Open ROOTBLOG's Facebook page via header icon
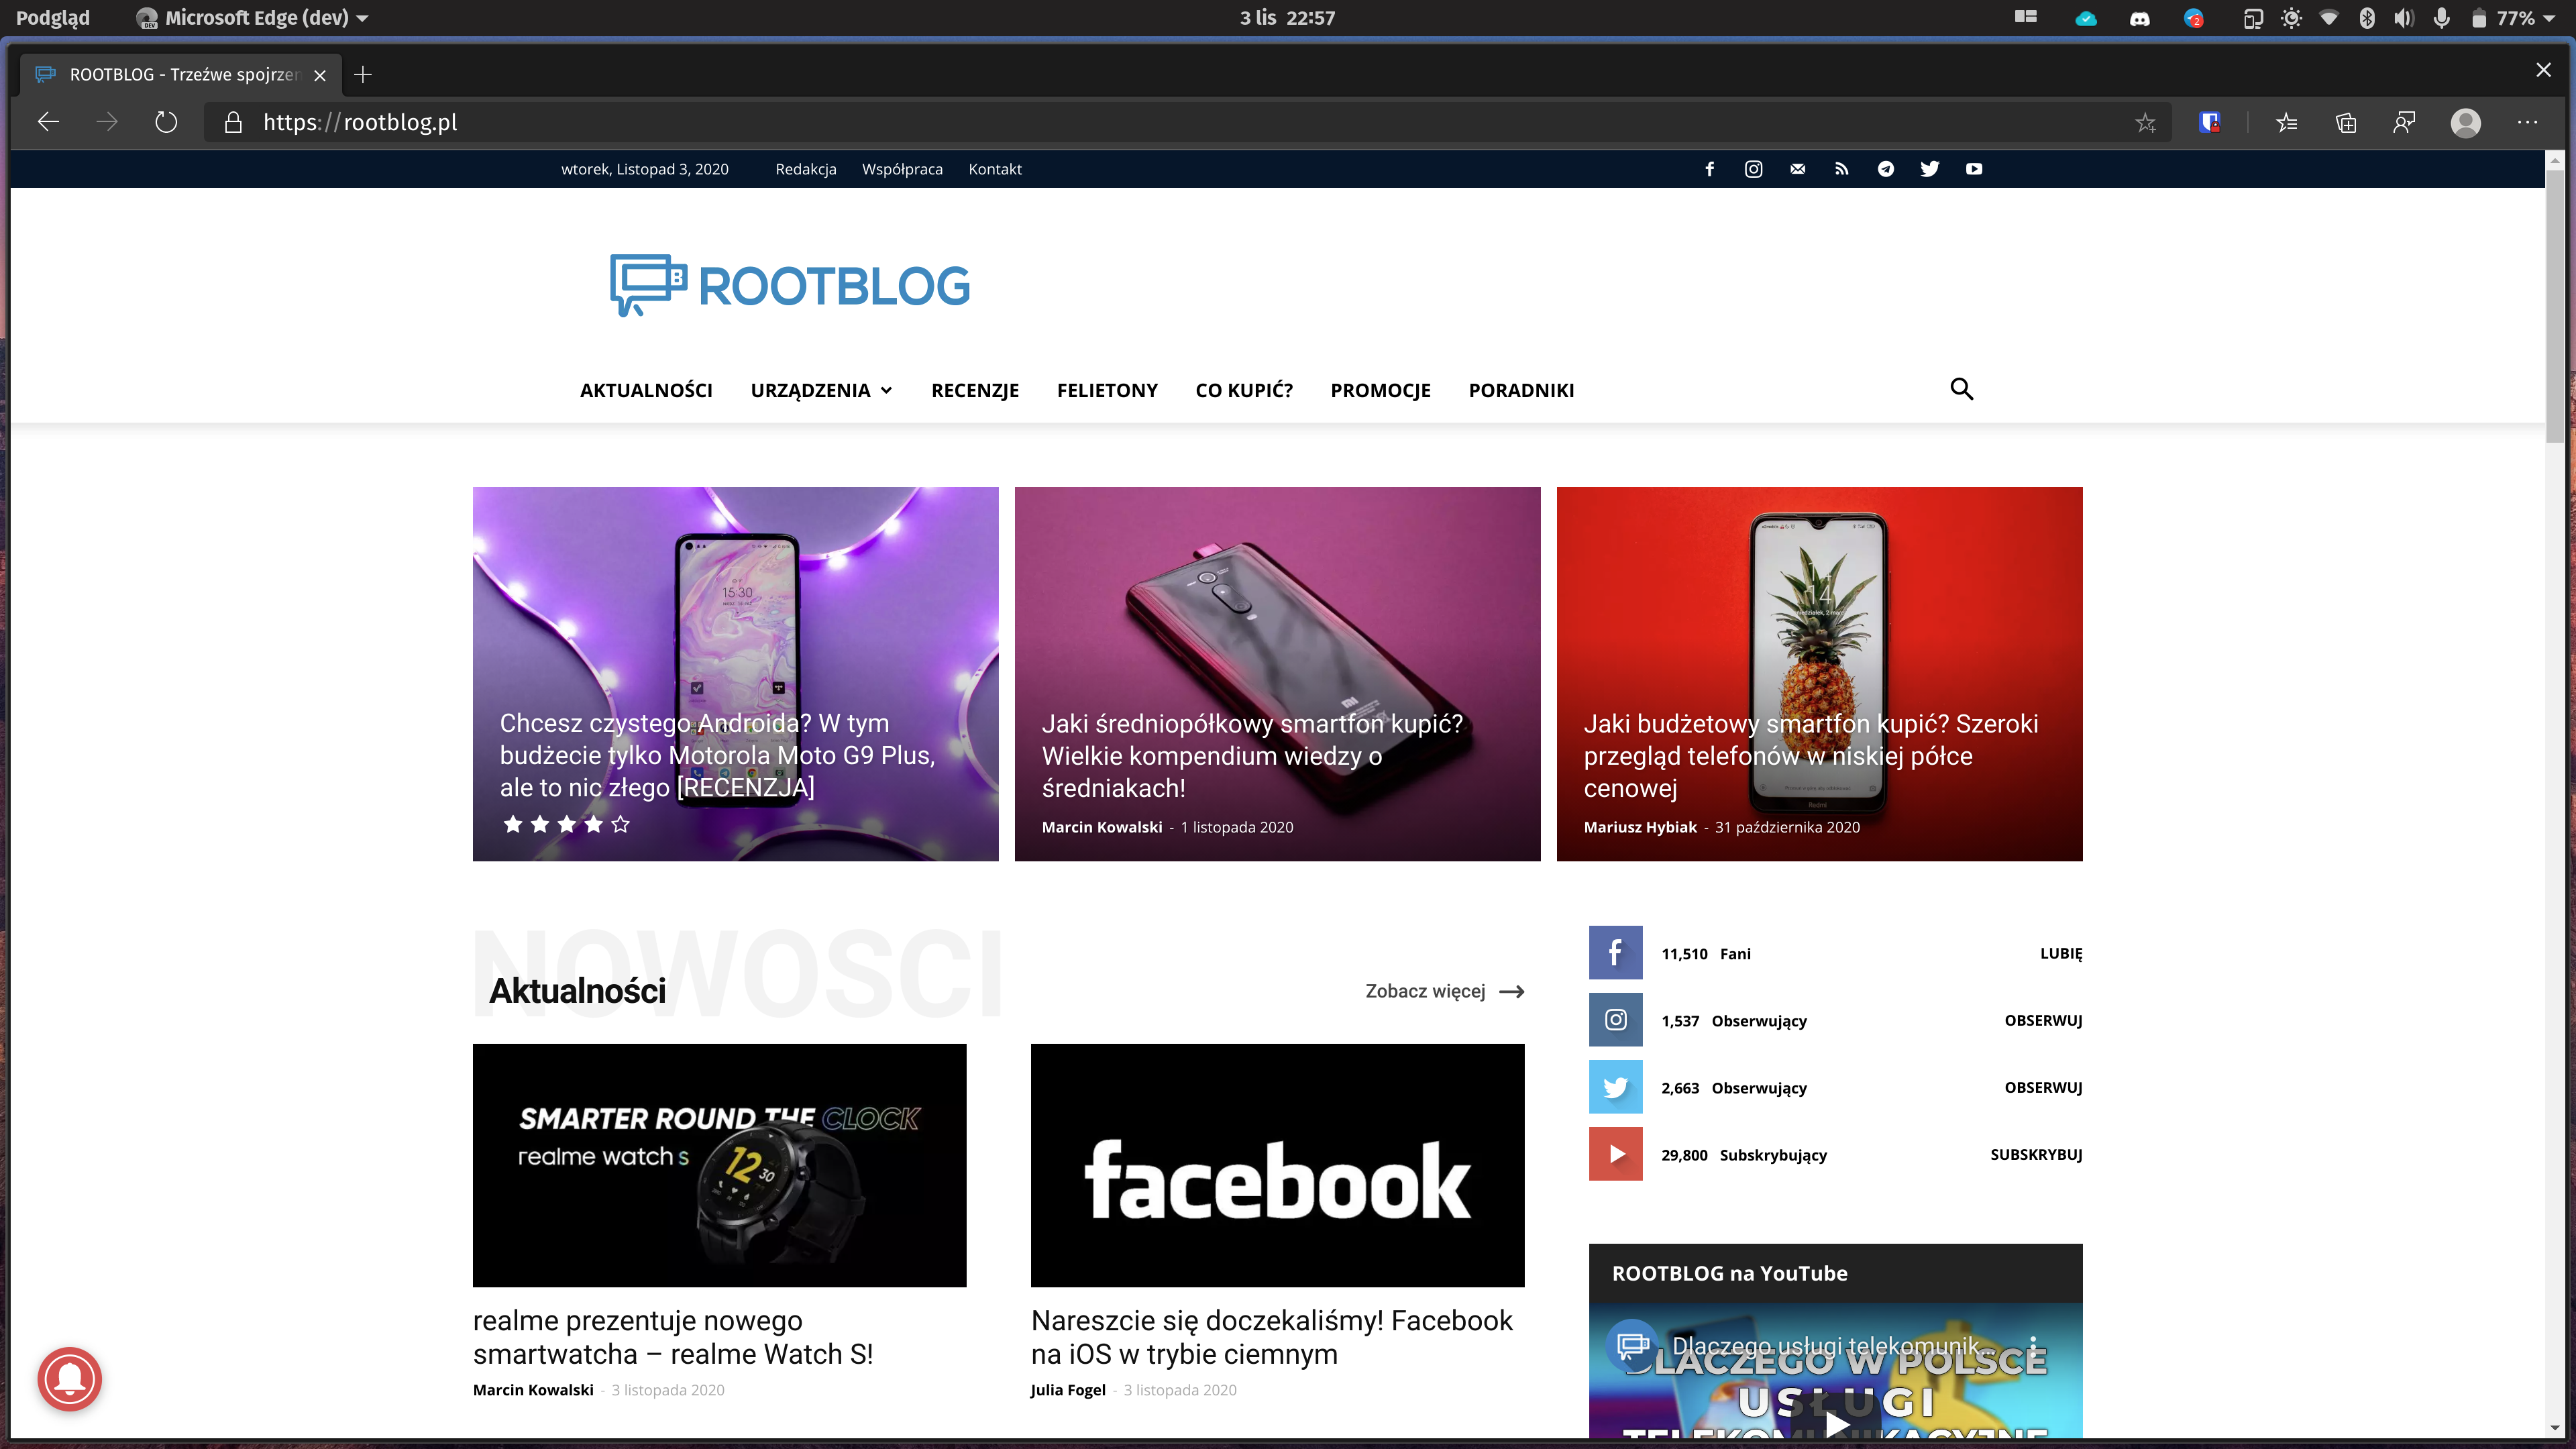Screen dimensions: 2576x1449 [1710, 169]
